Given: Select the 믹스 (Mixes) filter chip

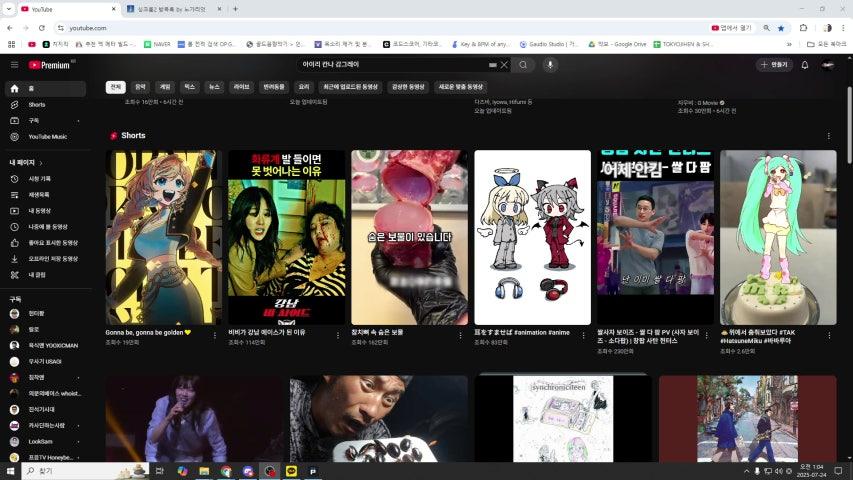Looking at the screenshot, I should point(189,87).
